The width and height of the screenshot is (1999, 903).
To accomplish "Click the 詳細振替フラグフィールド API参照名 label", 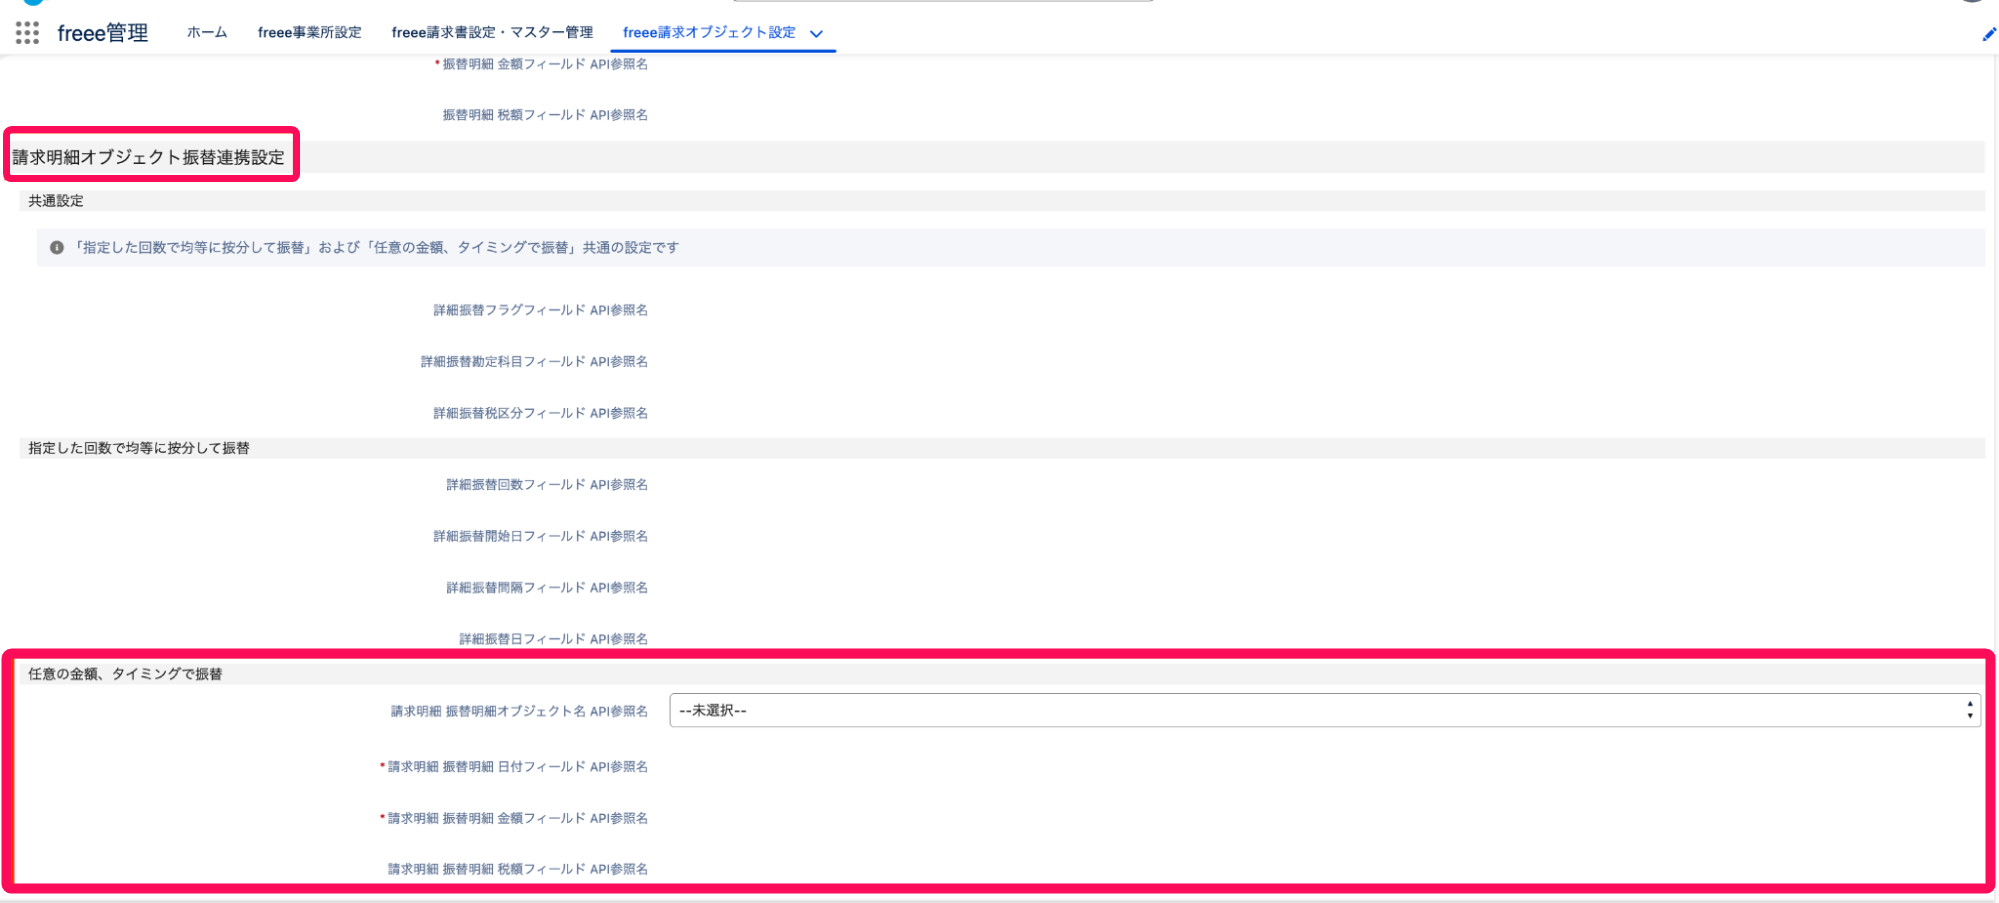I will pyautogui.click(x=540, y=310).
